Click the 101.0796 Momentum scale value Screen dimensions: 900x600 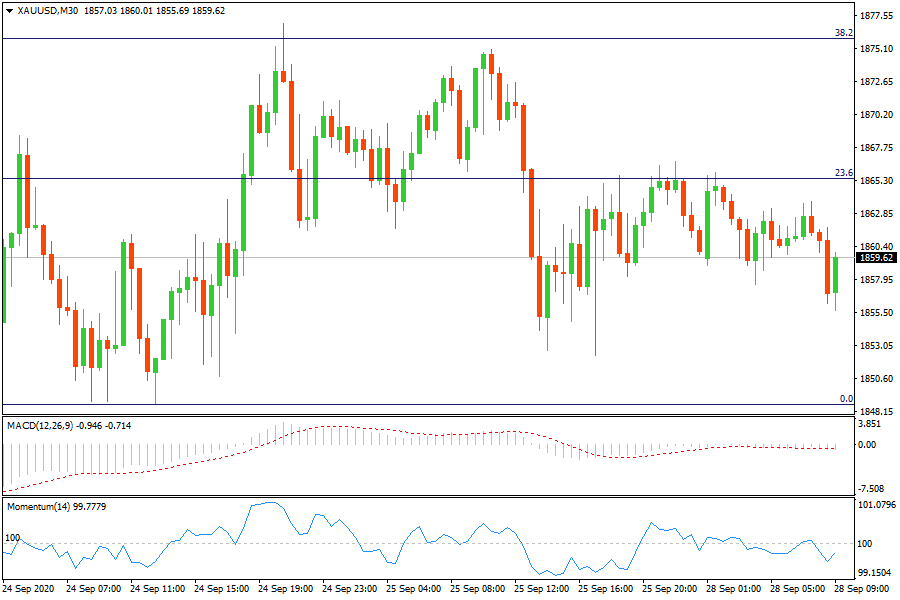(877, 505)
